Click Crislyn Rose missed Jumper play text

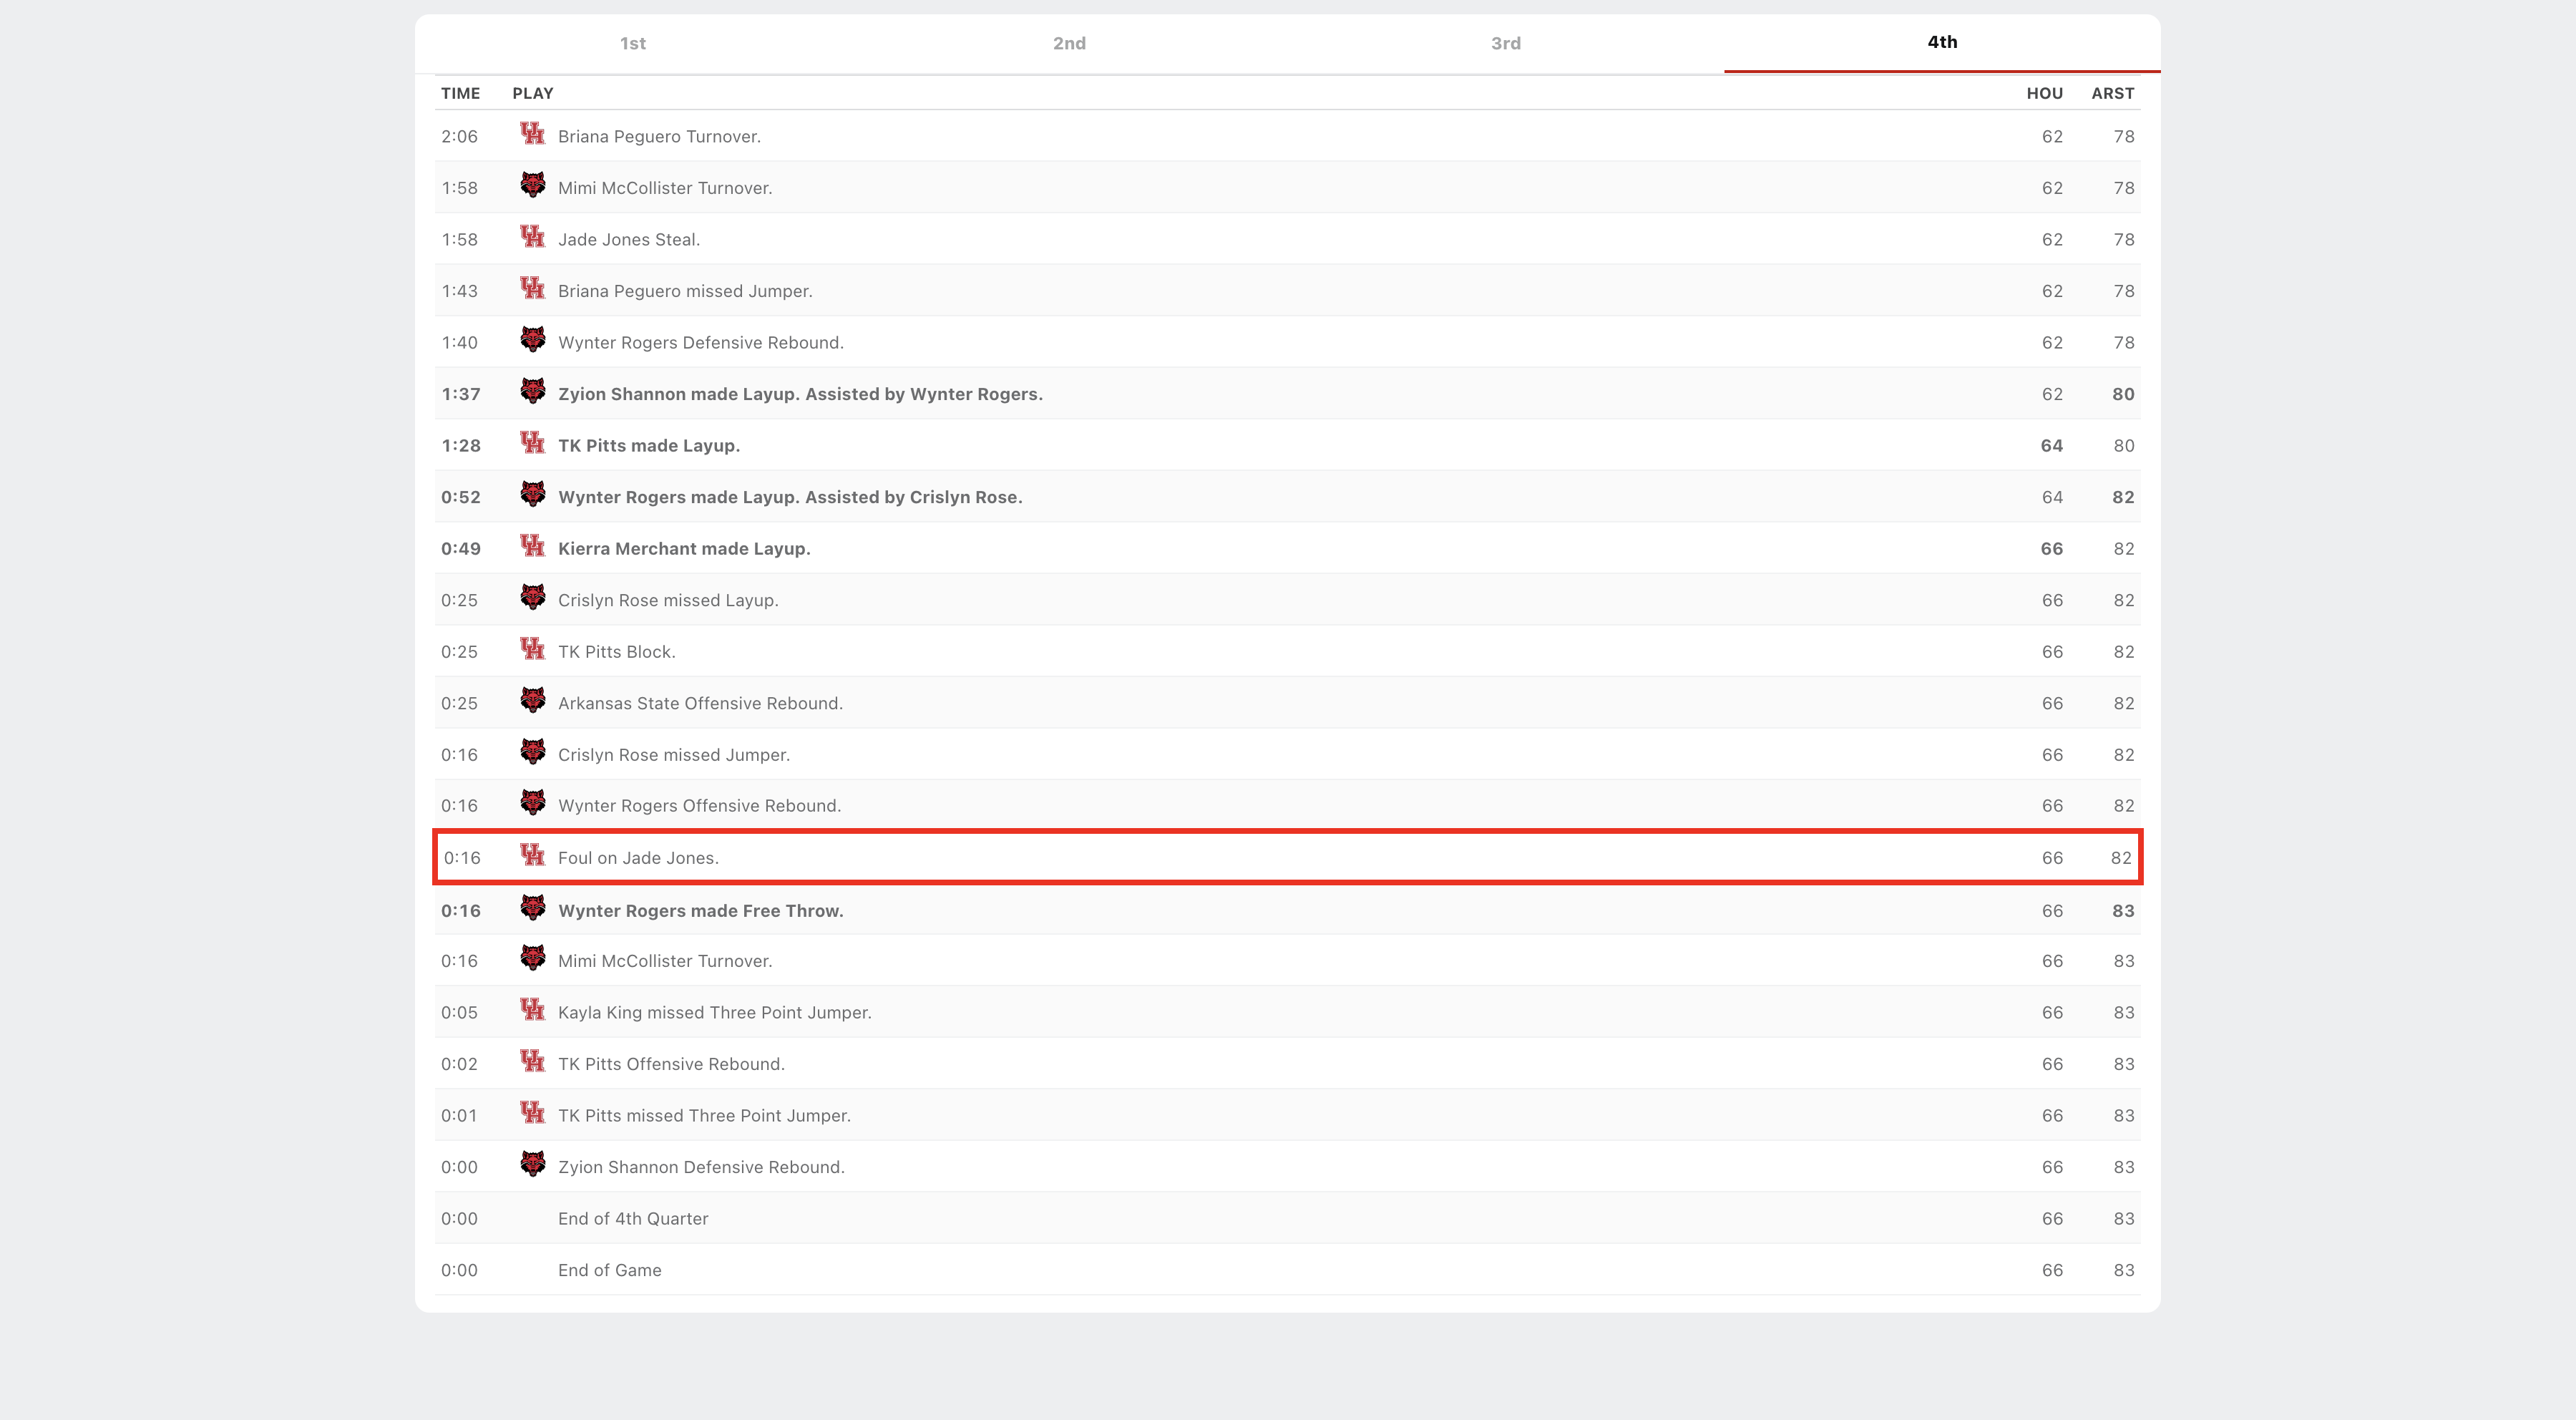(673, 755)
